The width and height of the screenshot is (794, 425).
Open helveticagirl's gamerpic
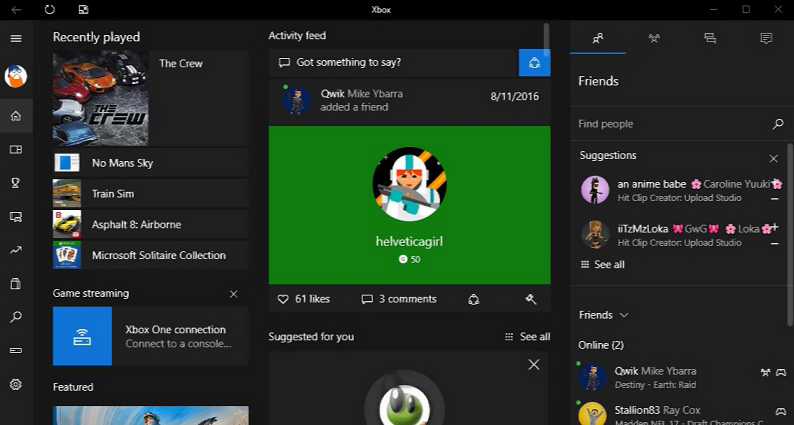pos(409,184)
